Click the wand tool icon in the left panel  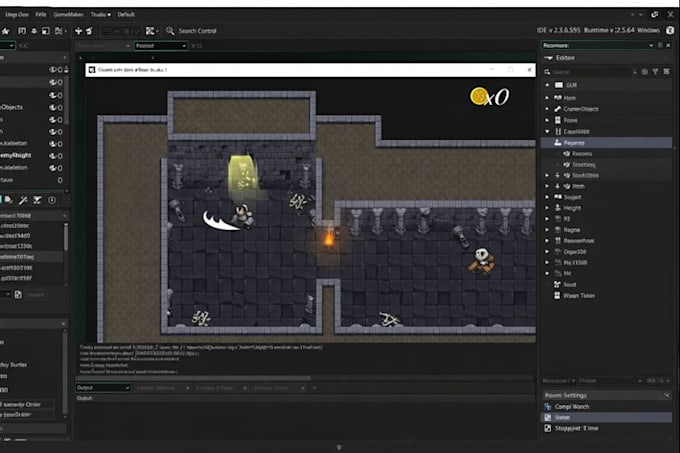pos(23,200)
